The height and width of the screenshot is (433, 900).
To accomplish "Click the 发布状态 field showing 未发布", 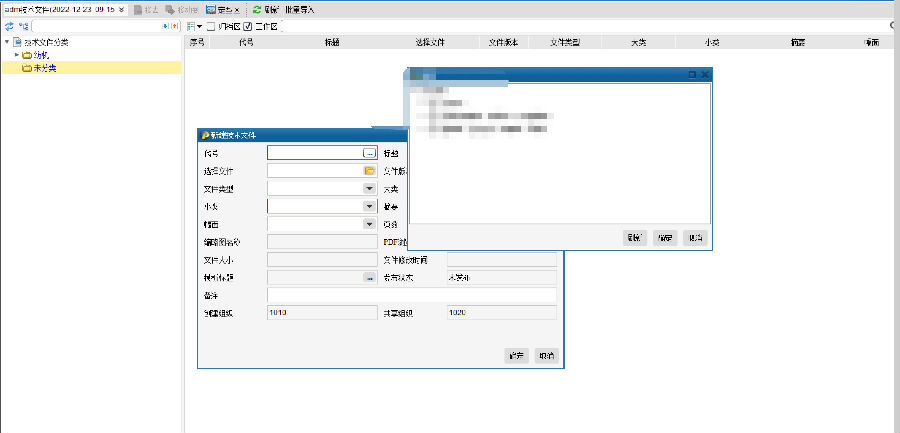I will 502,277.
